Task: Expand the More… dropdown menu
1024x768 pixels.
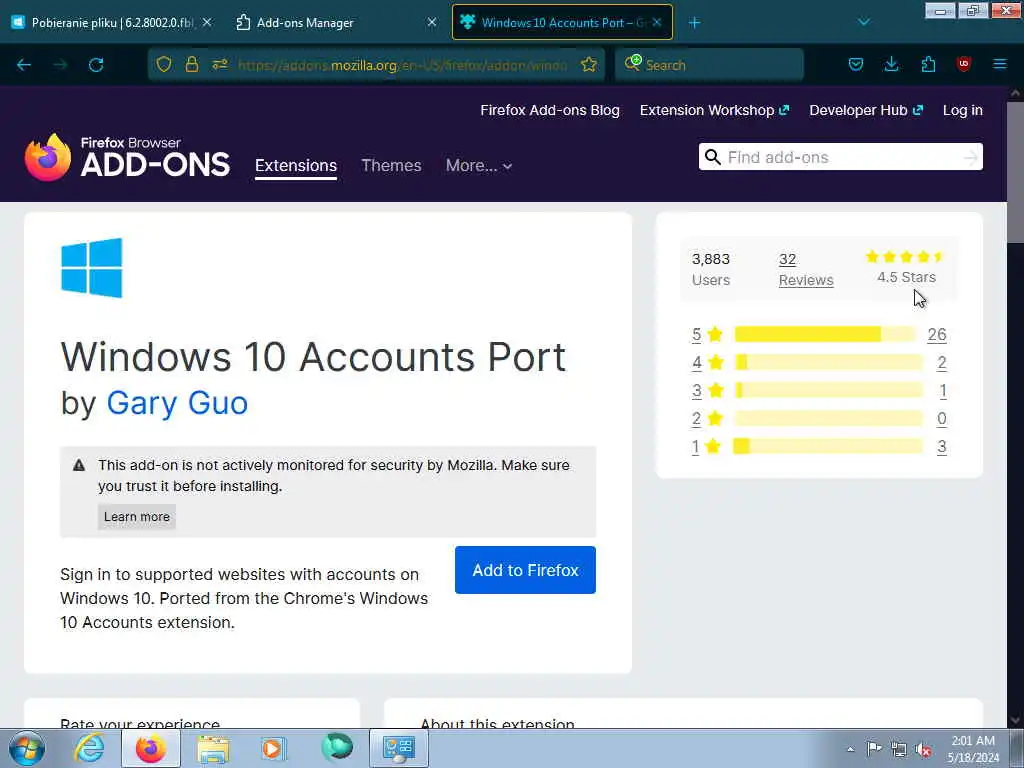Action: [479, 165]
